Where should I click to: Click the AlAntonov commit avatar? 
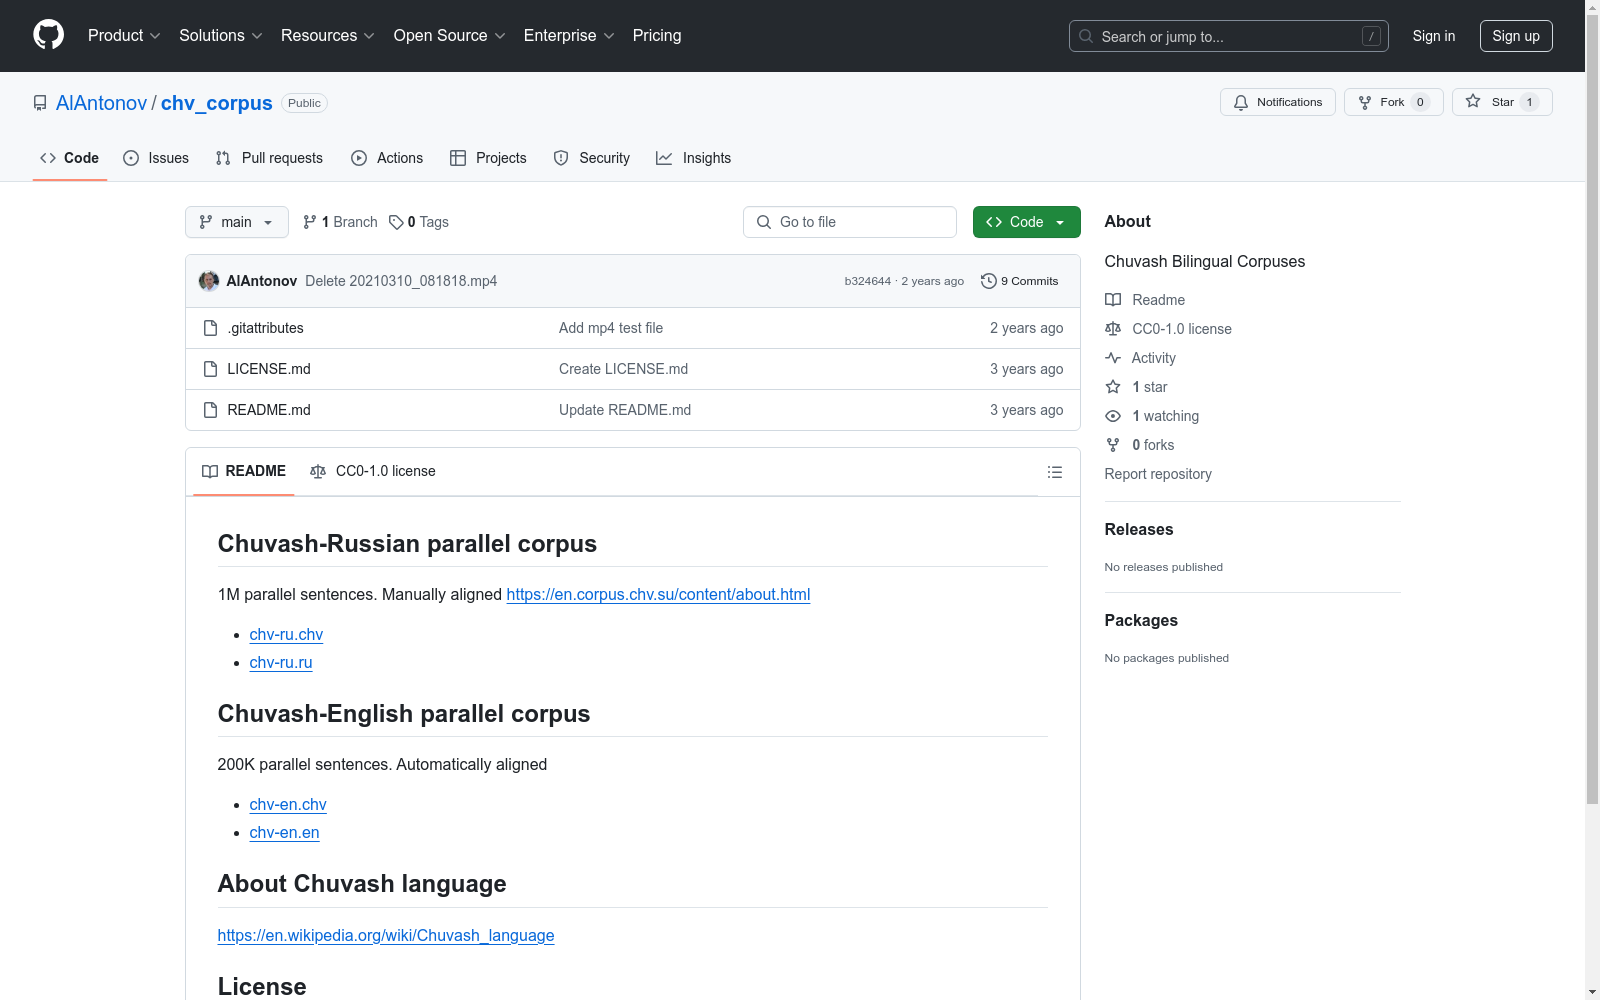(209, 281)
